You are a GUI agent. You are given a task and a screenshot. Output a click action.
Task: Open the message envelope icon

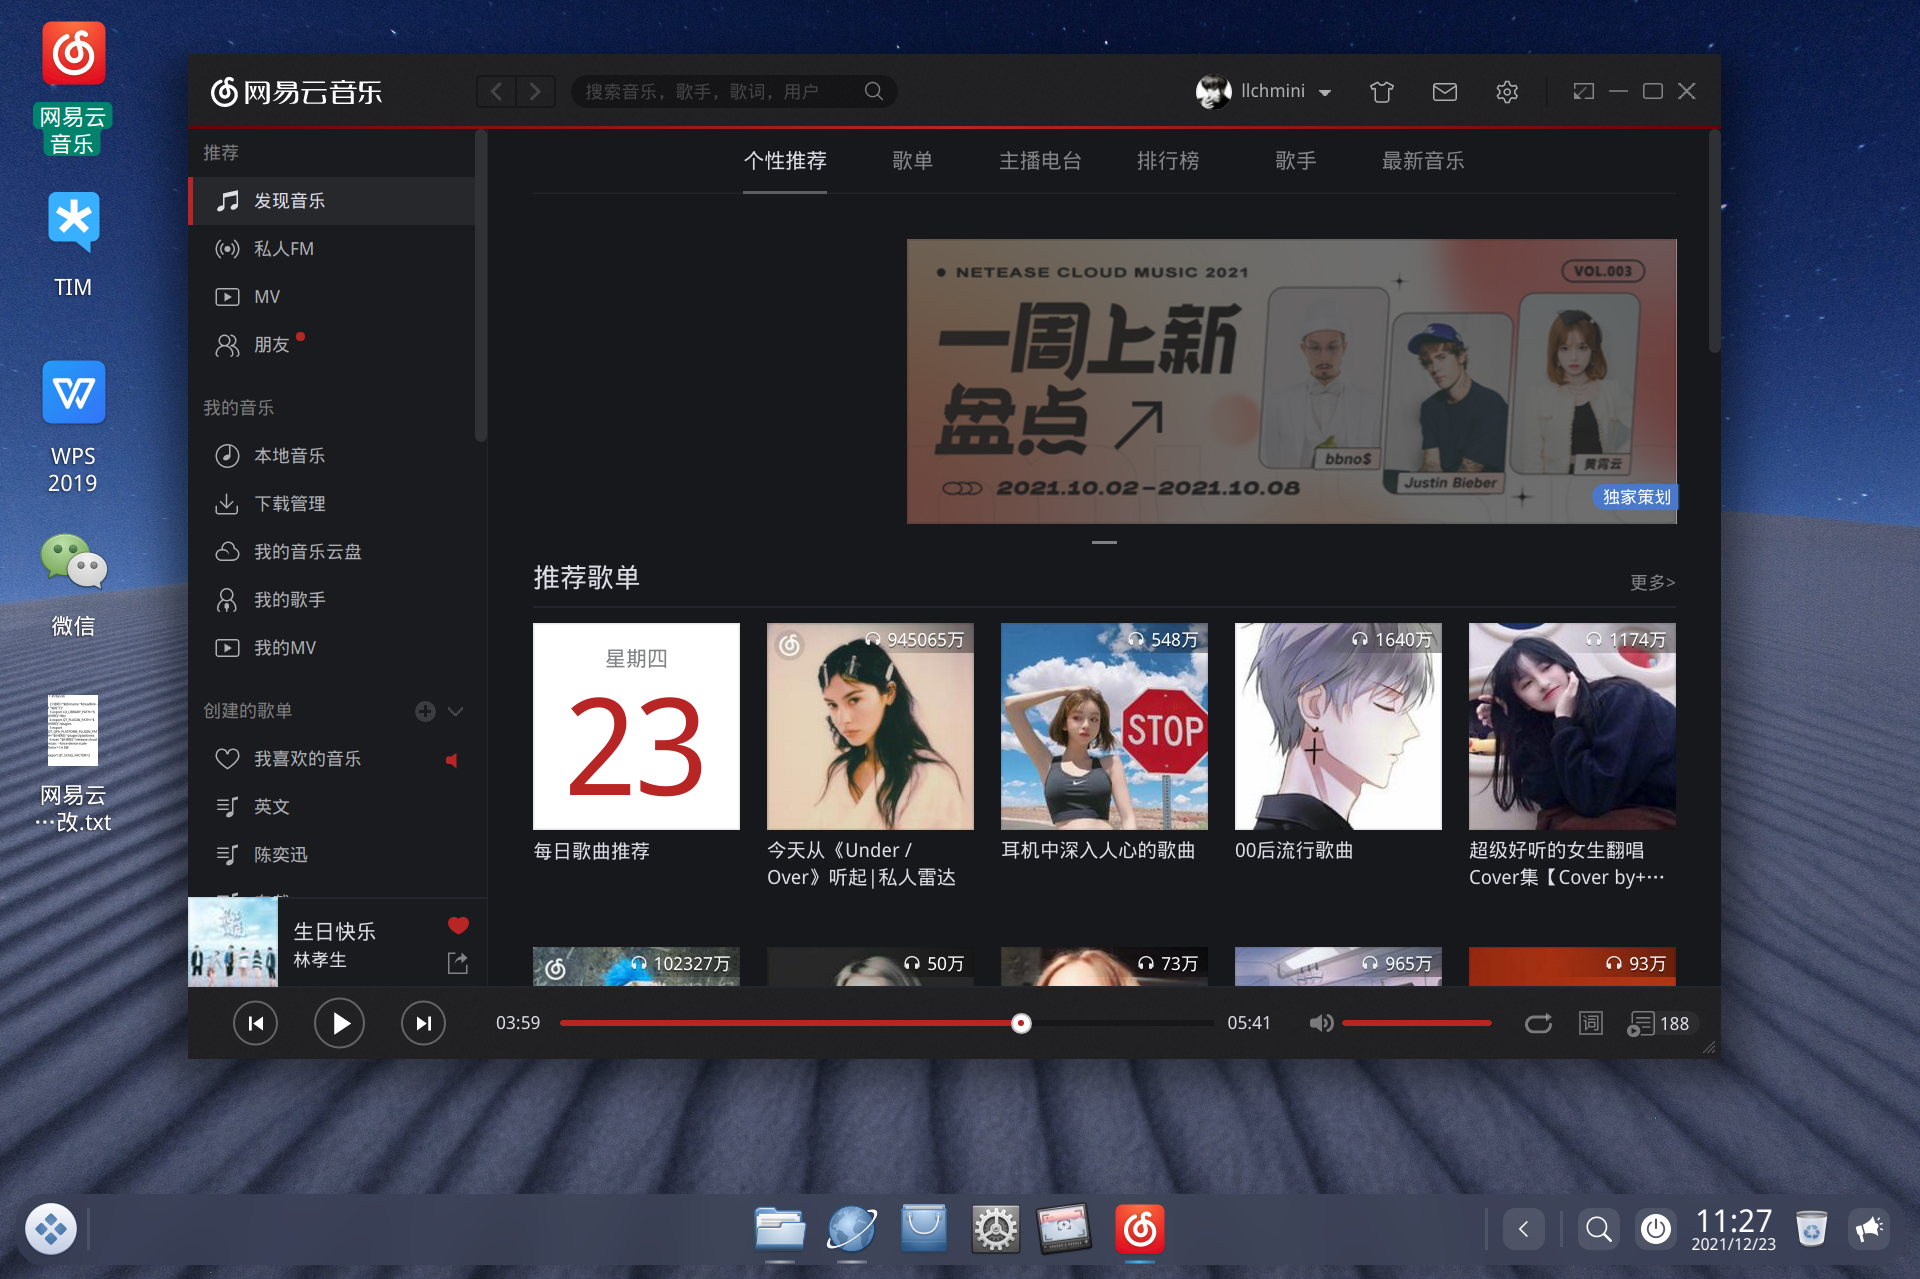click(1444, 91)
